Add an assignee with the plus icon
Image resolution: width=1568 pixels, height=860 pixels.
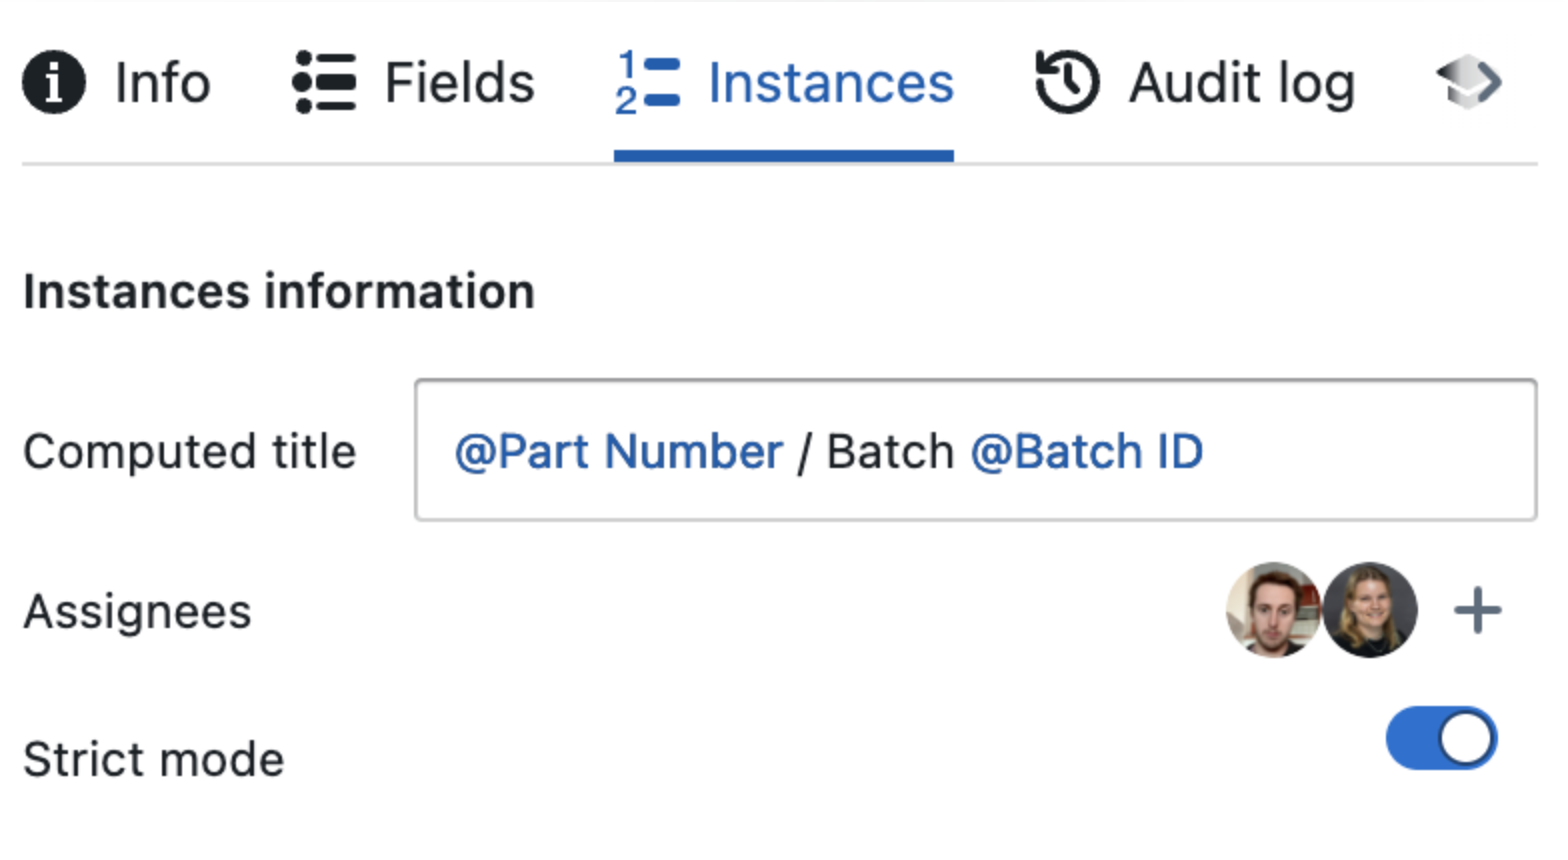pyautogui.click(x=1477, y=610)
